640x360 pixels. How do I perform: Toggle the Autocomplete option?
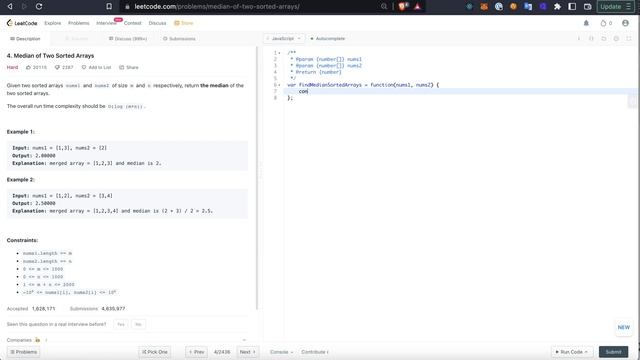(x=327, y=38)
